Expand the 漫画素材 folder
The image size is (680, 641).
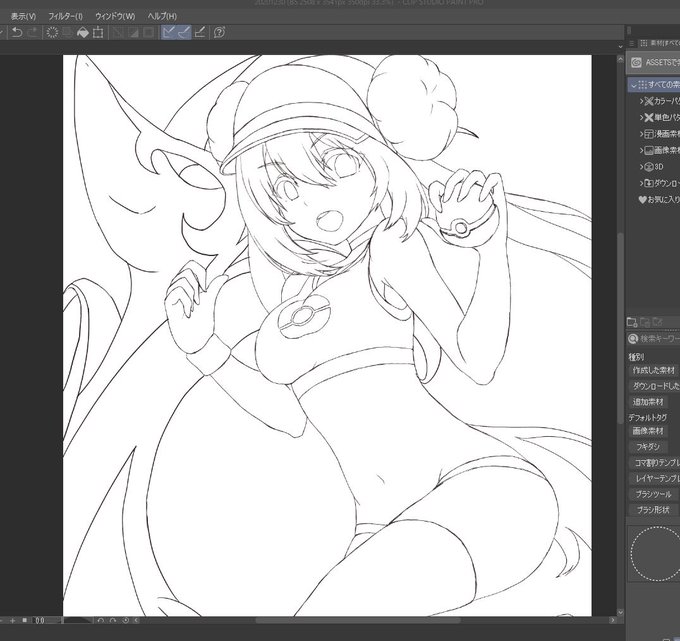point(641,134)
